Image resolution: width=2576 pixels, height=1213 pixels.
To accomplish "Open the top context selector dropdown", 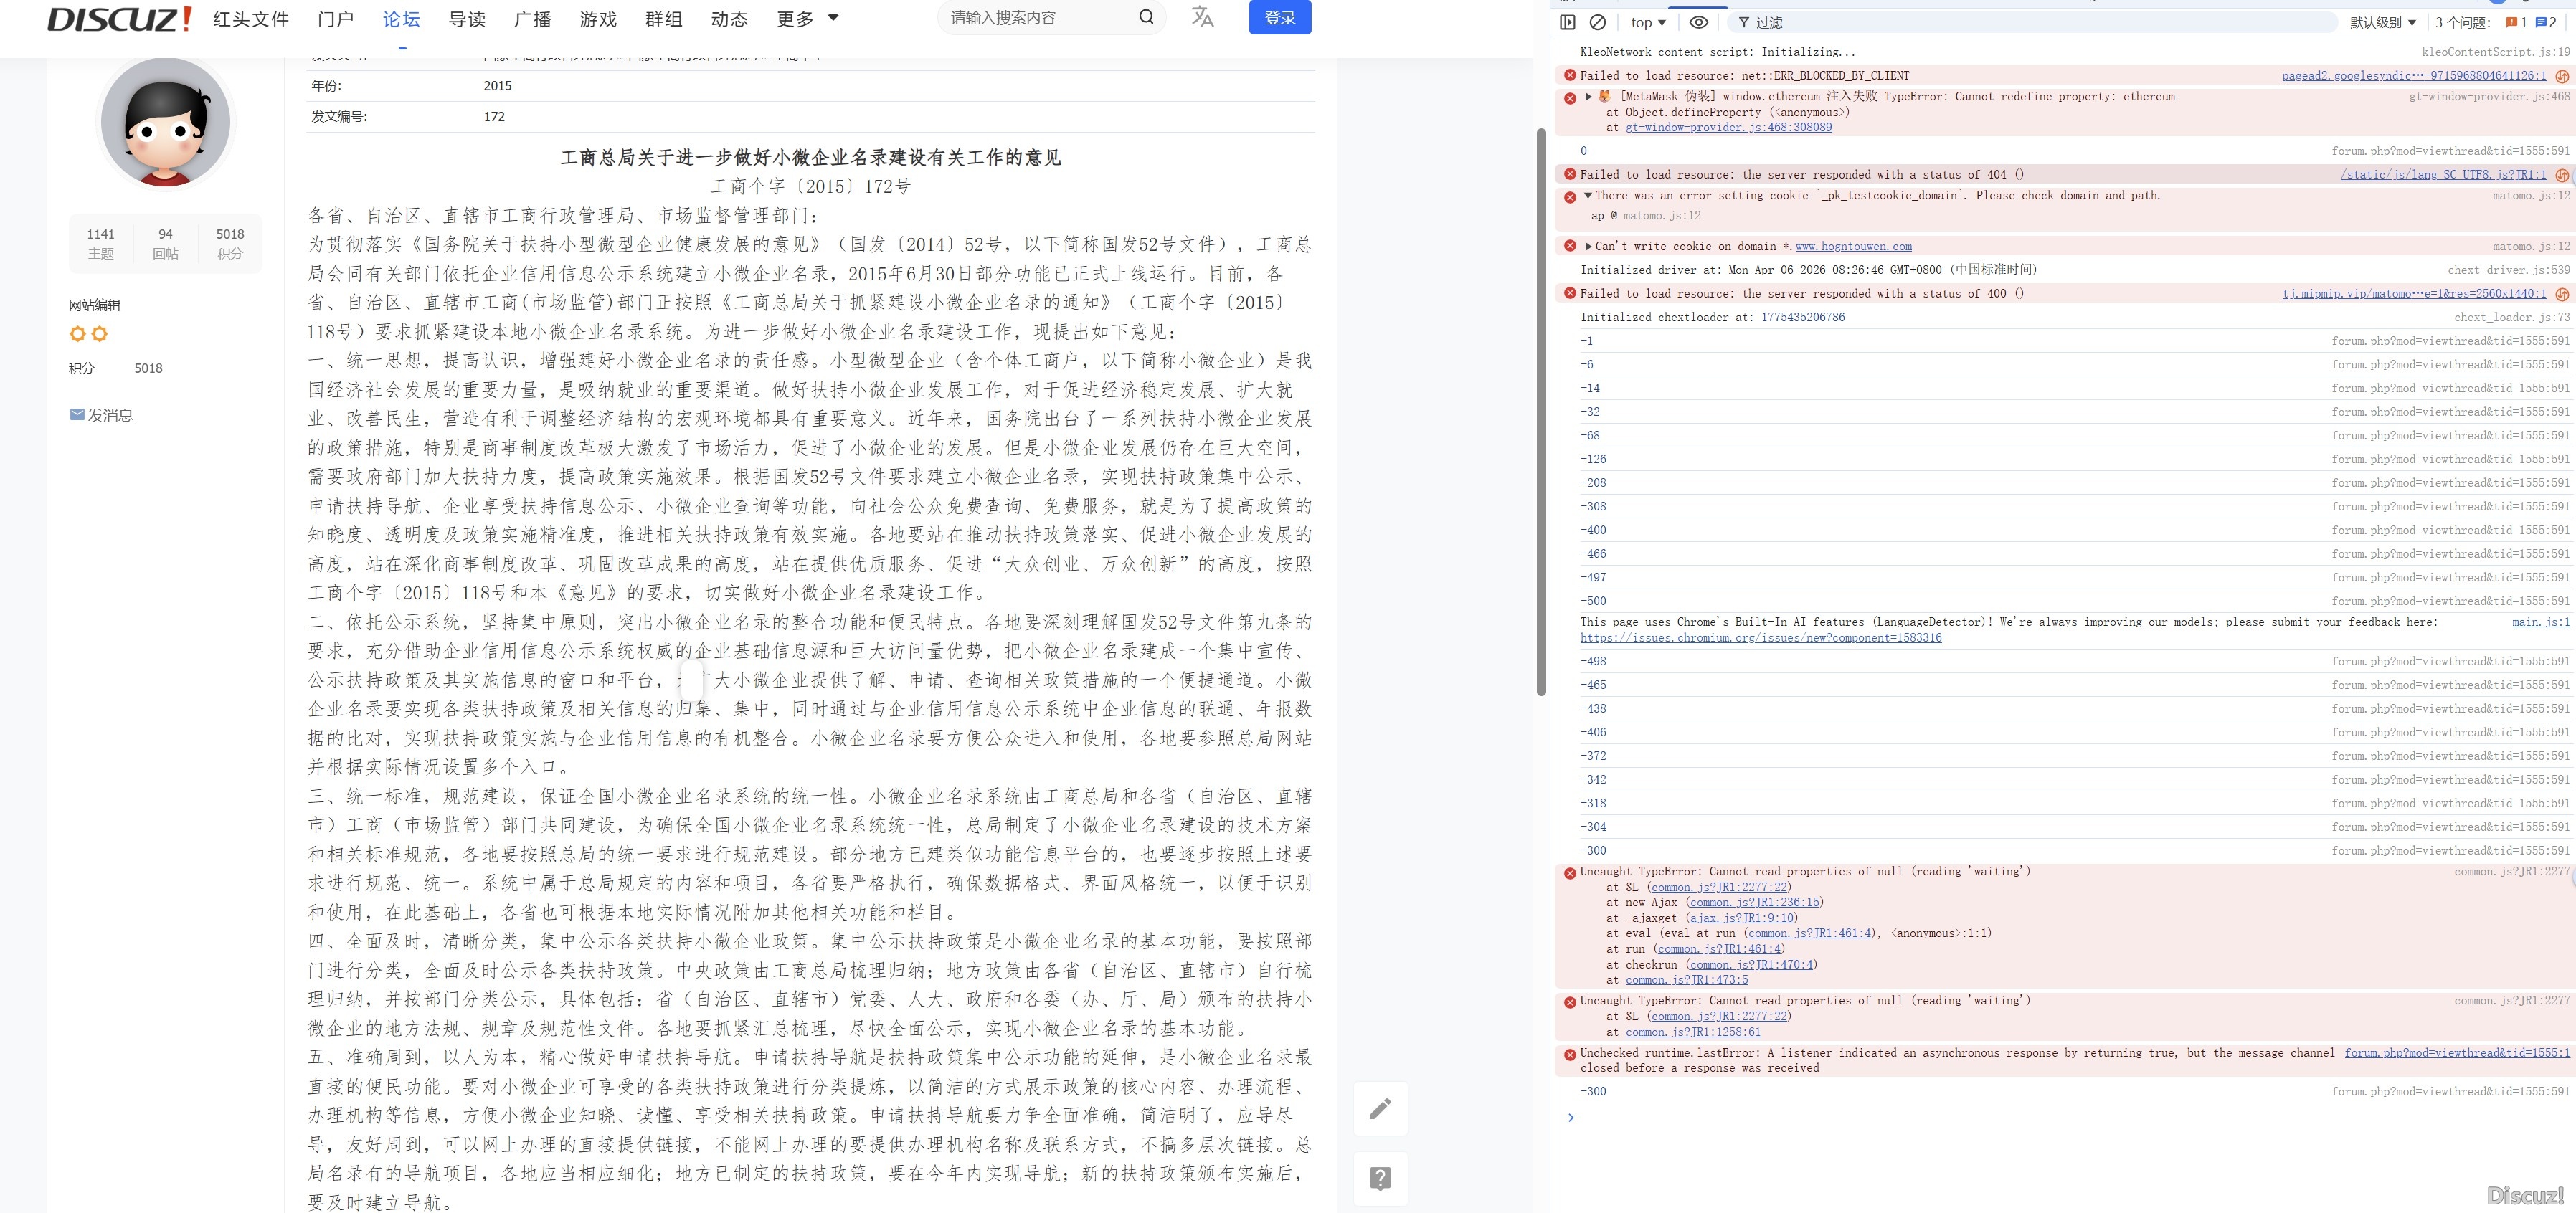I will point(1647,22).
